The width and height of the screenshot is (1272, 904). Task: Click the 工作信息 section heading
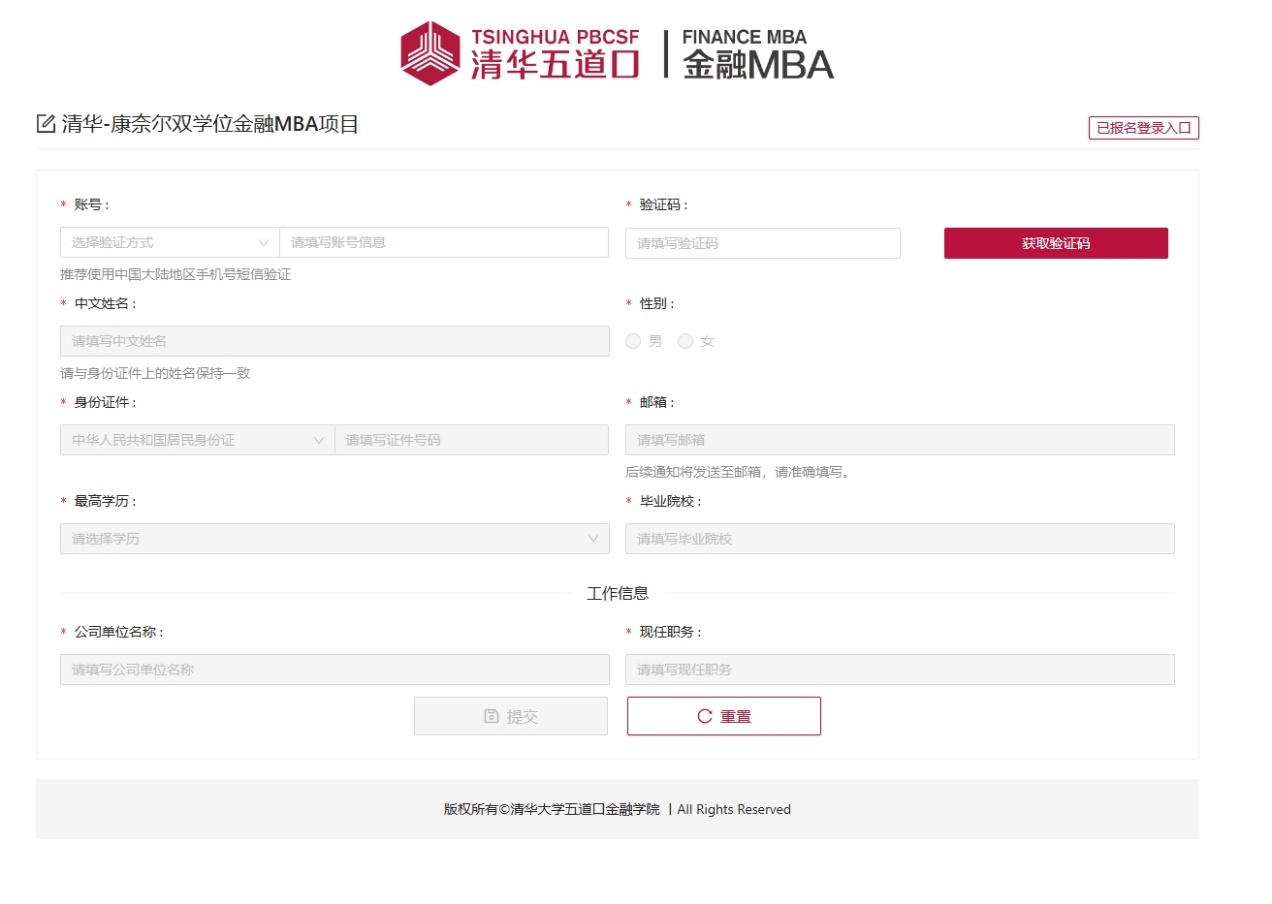(x=617, y=593)
